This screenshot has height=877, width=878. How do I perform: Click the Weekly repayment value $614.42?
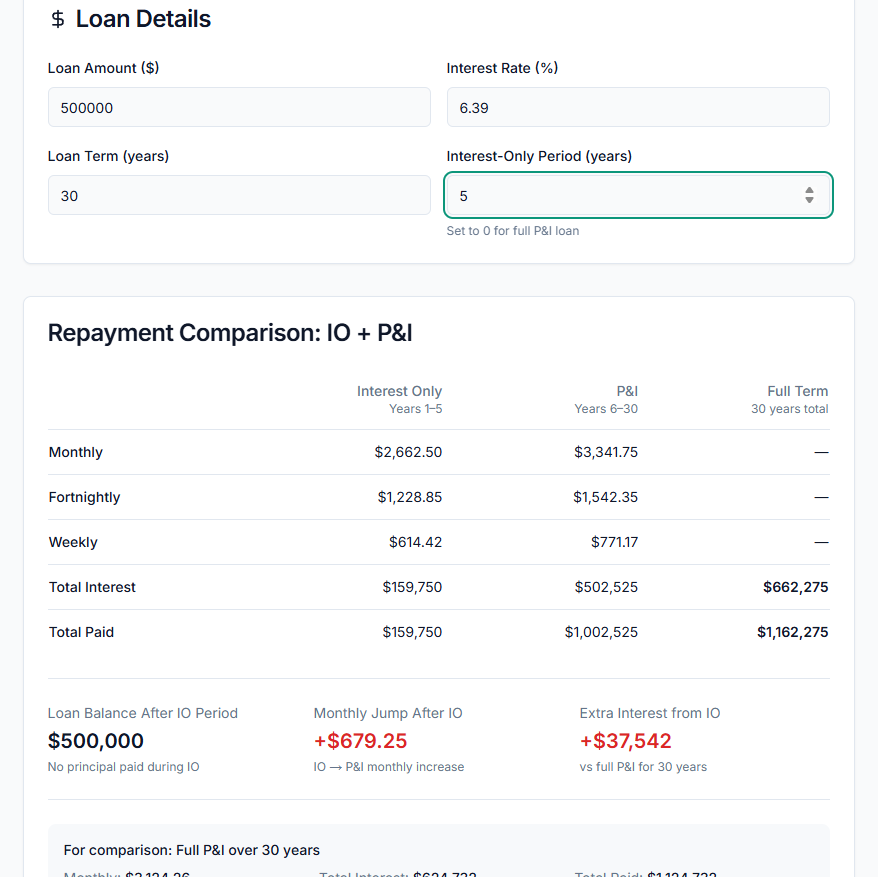click(413, 542)
